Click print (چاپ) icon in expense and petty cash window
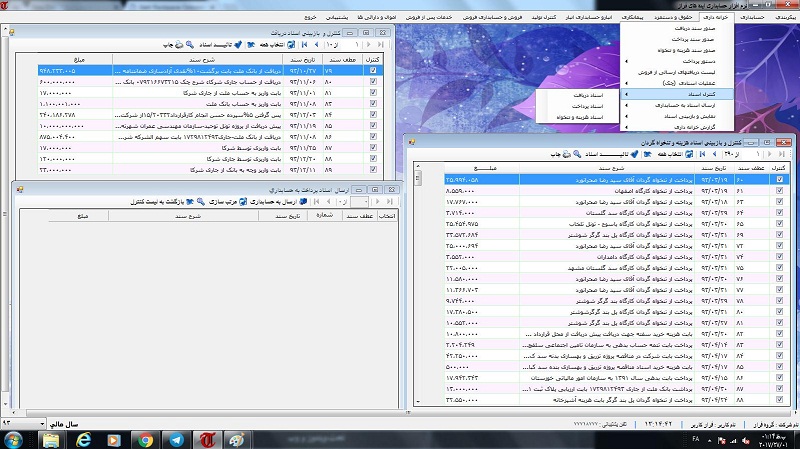800x449 pixels. 566,154
